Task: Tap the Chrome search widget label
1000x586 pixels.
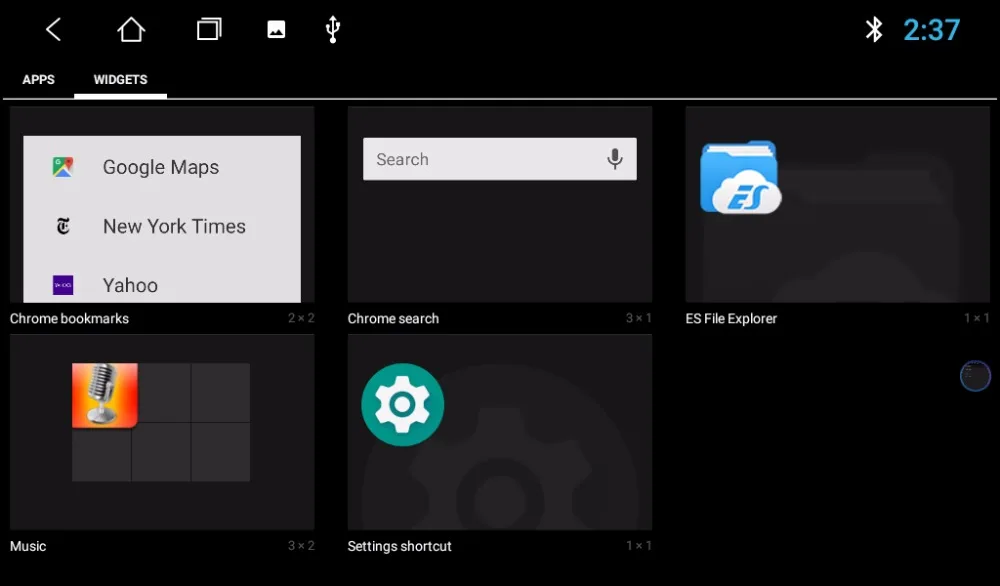Action: click(393, 318)
